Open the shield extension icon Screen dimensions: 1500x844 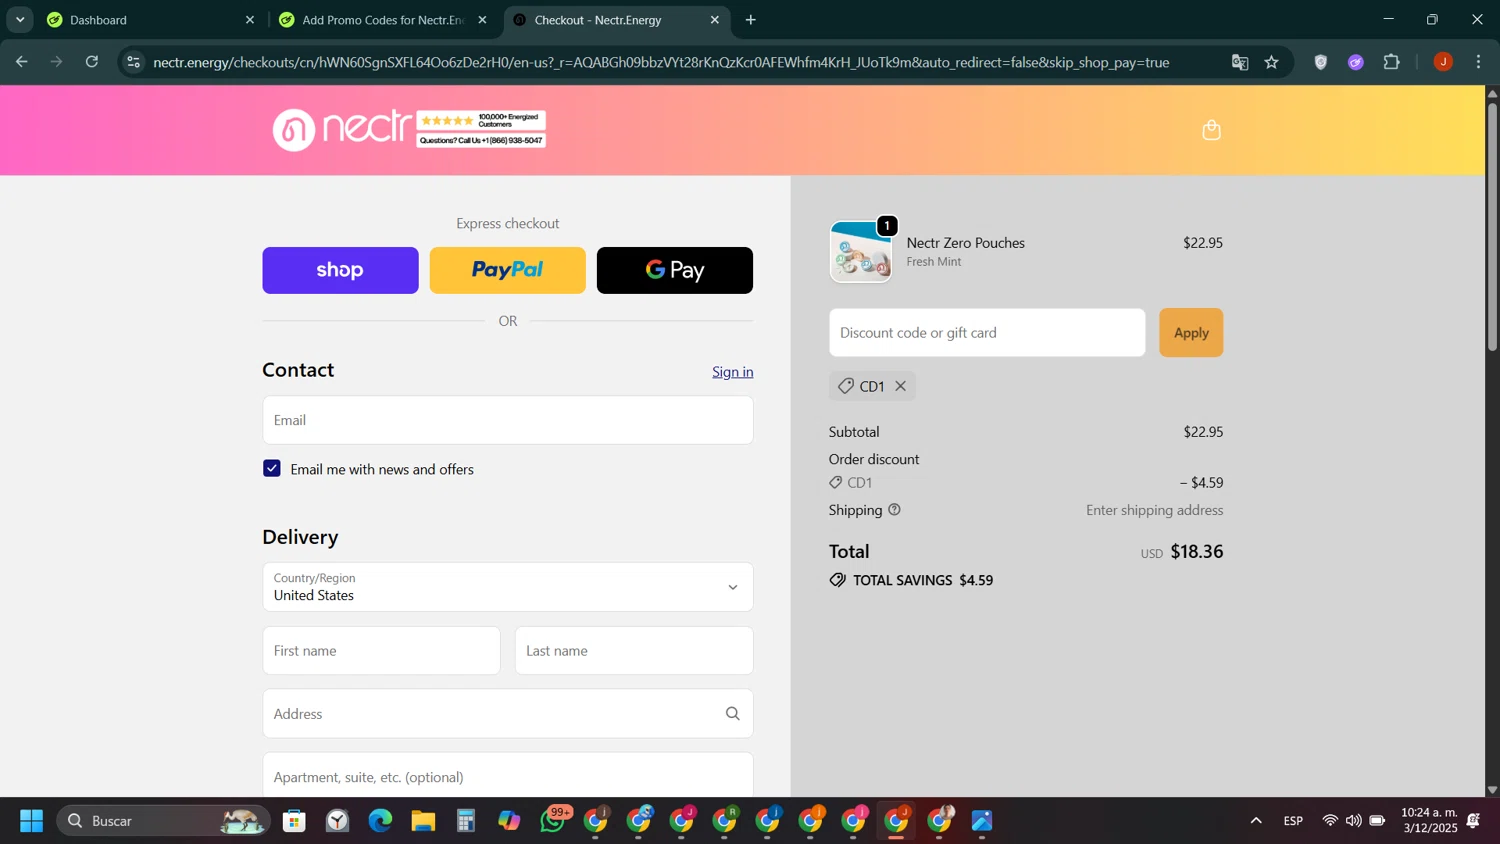[x=1321, y=62]
